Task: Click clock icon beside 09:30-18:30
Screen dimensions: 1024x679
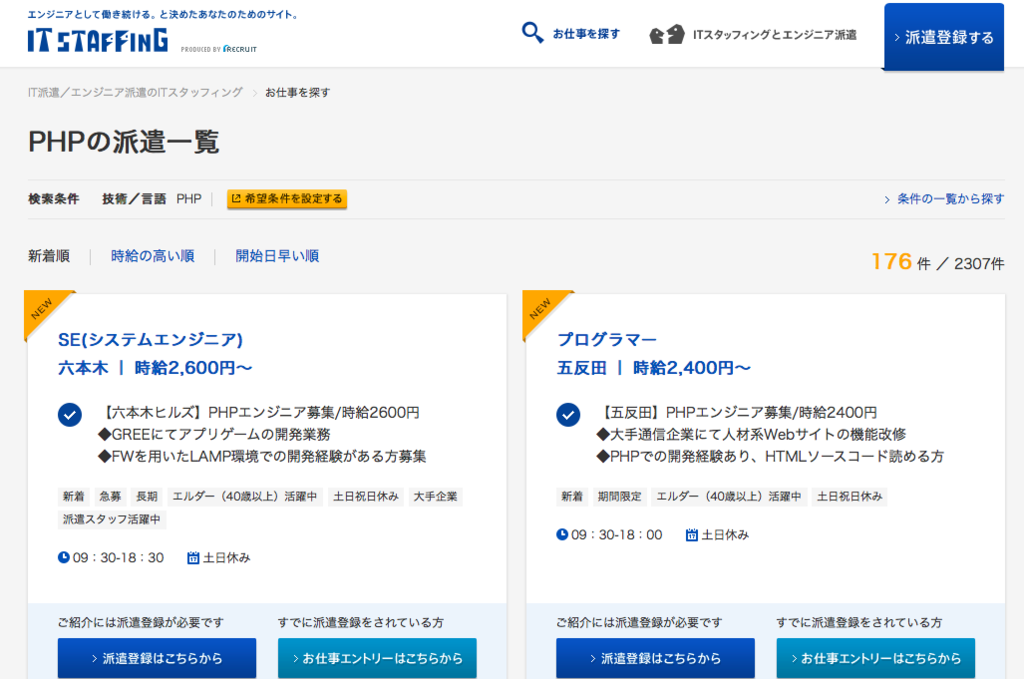Action: (63, 558)
